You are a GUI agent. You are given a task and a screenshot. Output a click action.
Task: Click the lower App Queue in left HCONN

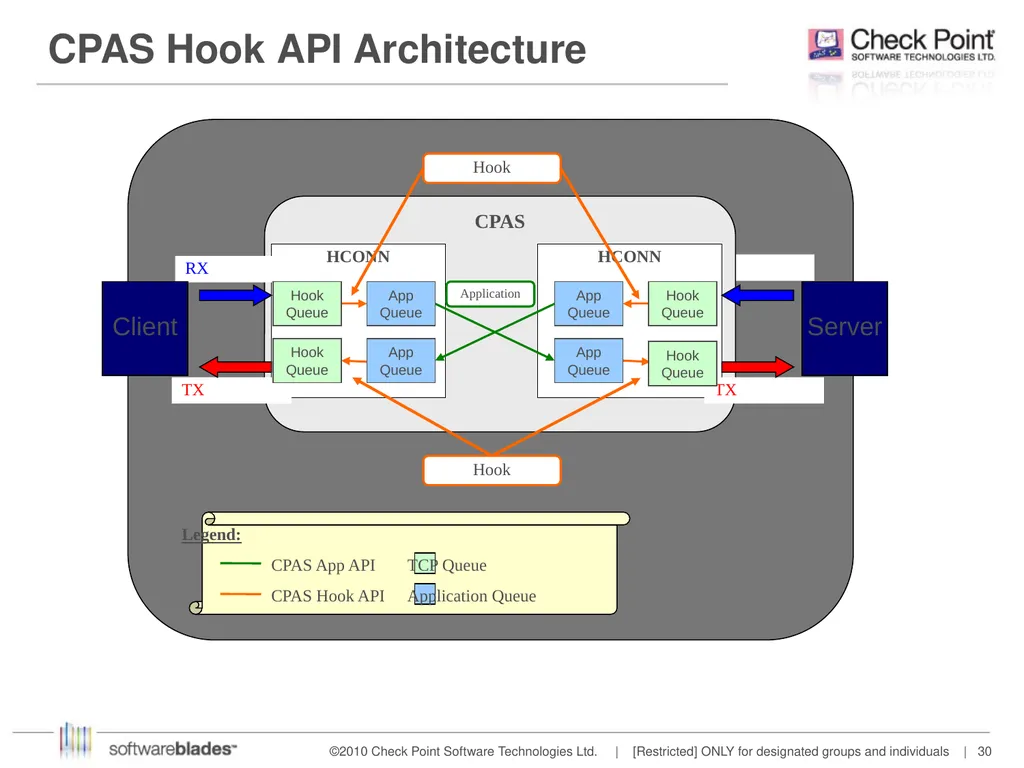pyautogui.click(x=401, y=360)
